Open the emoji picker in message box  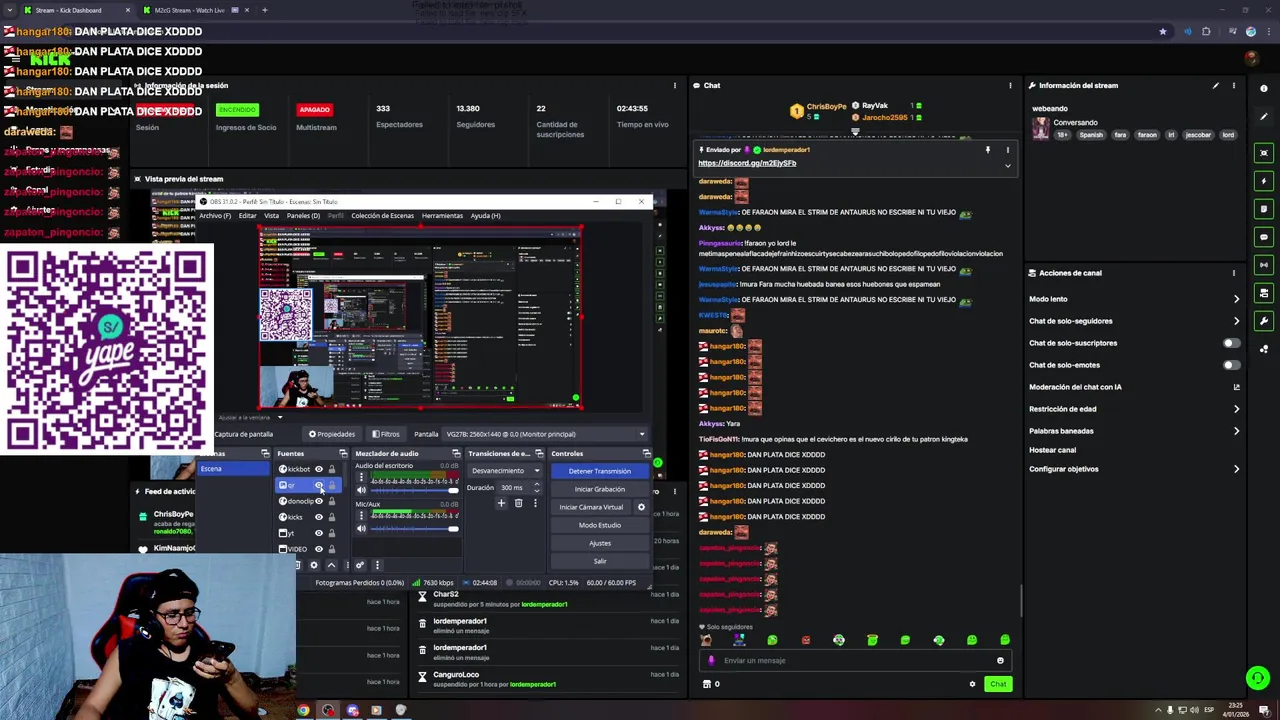click(1000, 660)
